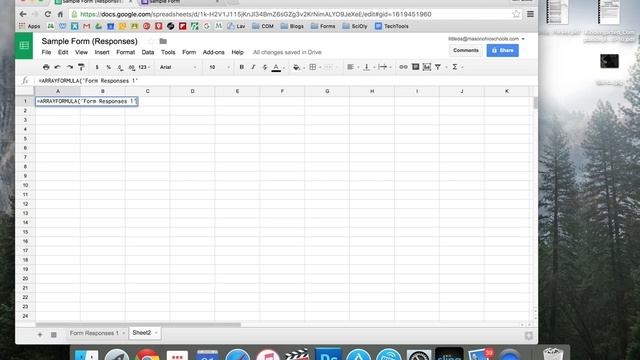
Task: Select row 10 header
Action: 25,185
